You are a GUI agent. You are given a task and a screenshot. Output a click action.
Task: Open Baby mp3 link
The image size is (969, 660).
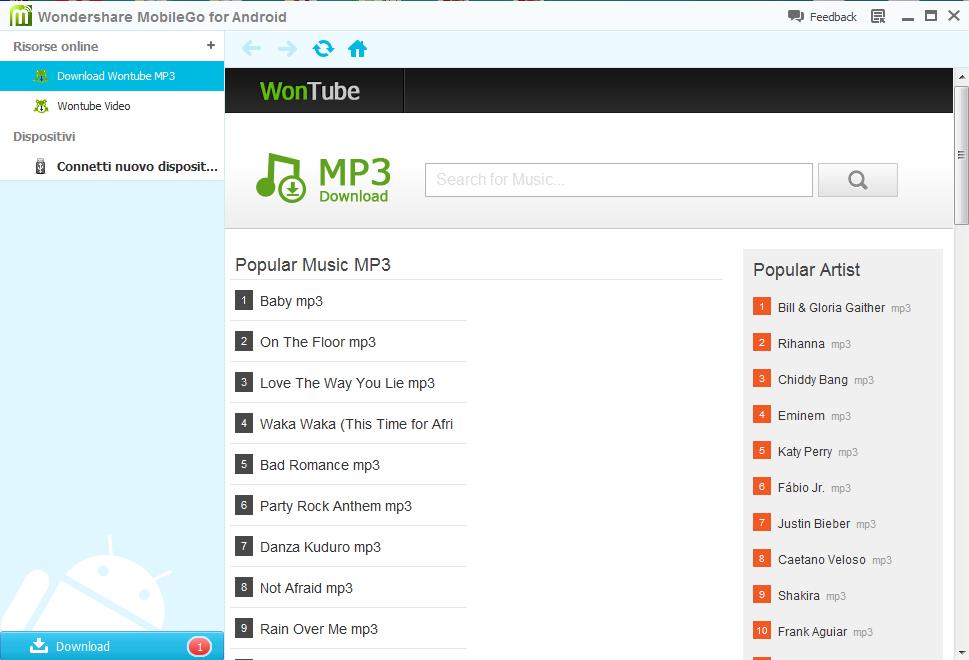[x=291, y=301]
